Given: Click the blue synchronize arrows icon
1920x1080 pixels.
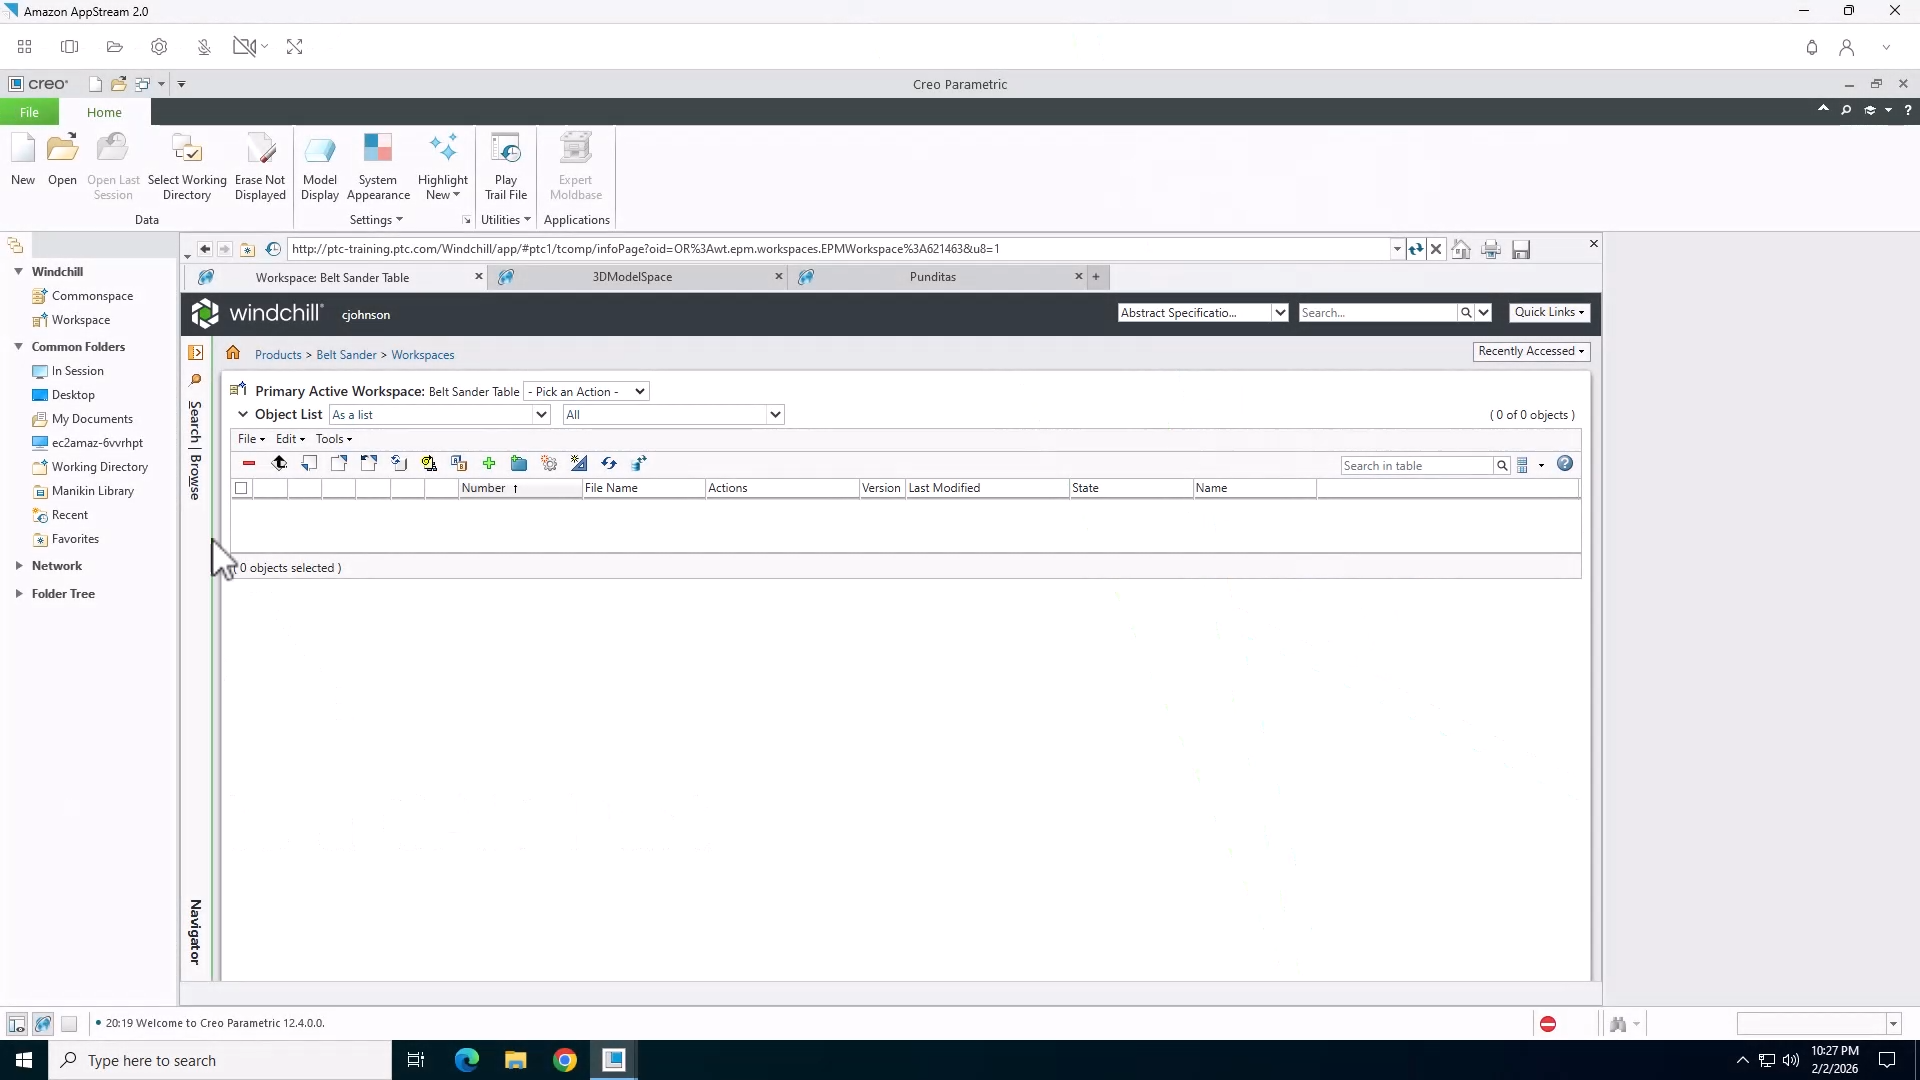Looking at the screenshot, I should (x=609, y=463).
